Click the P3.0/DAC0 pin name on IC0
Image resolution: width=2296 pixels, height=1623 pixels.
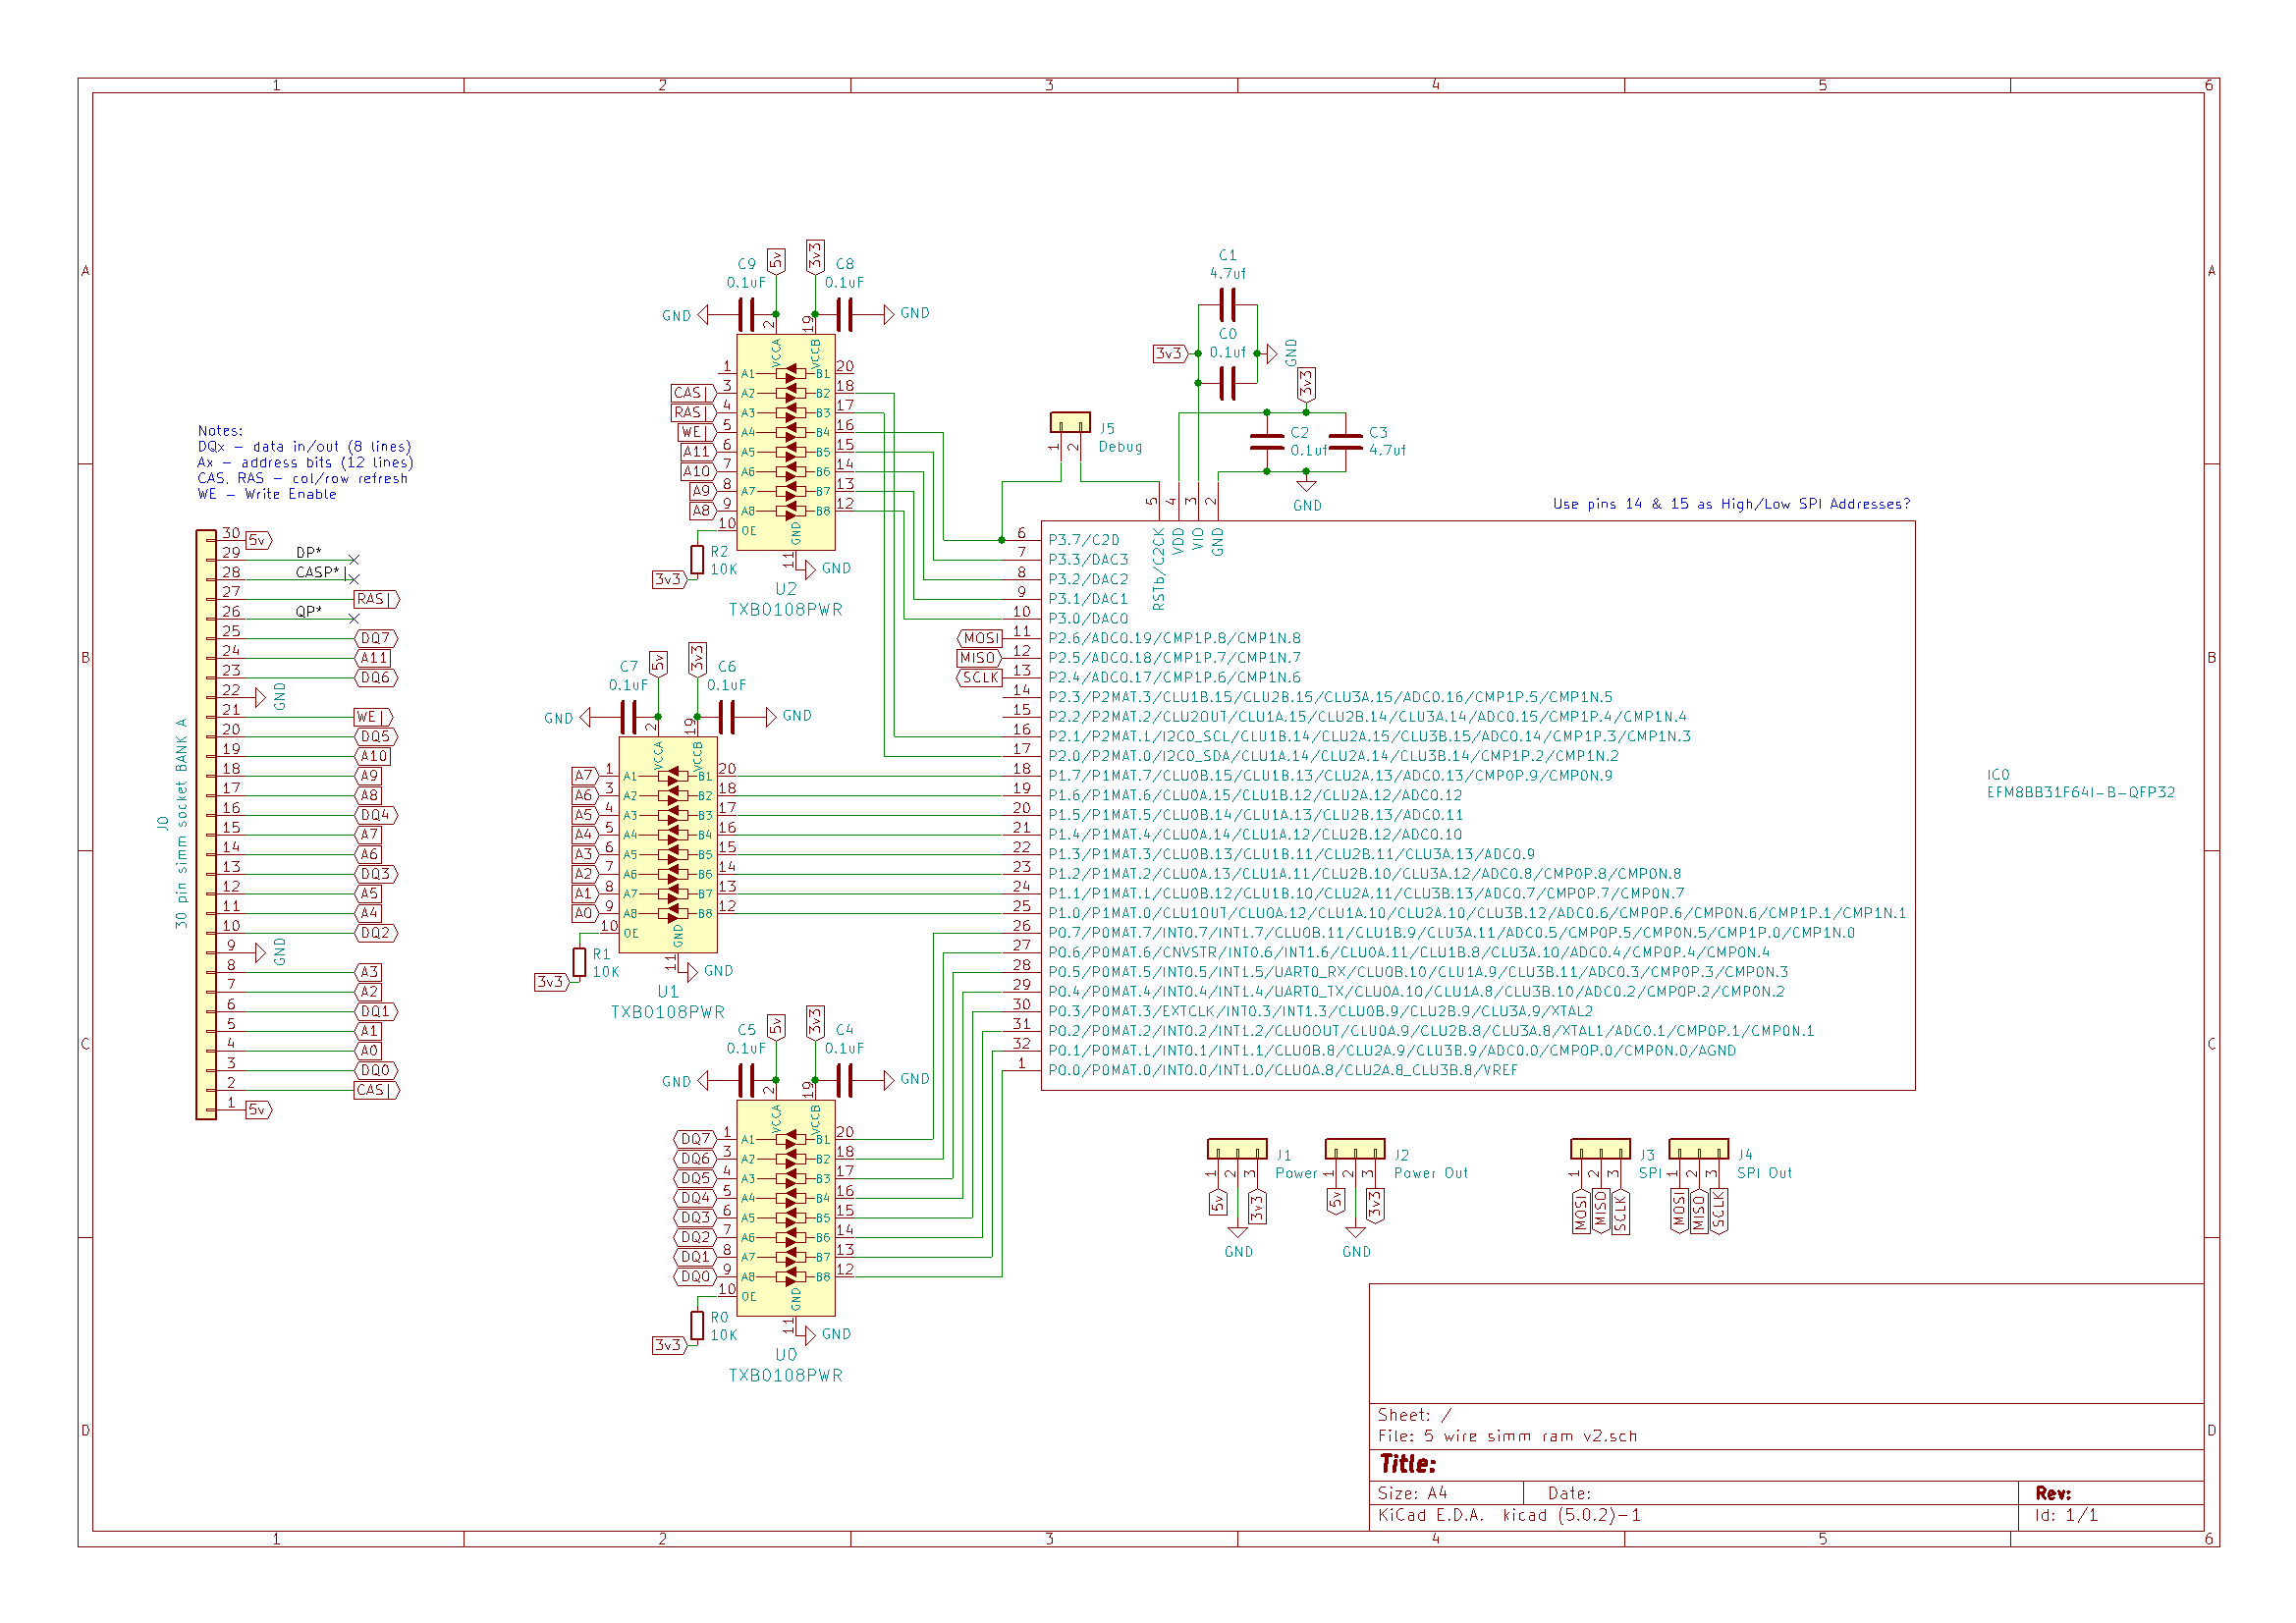click(1088, 618)
